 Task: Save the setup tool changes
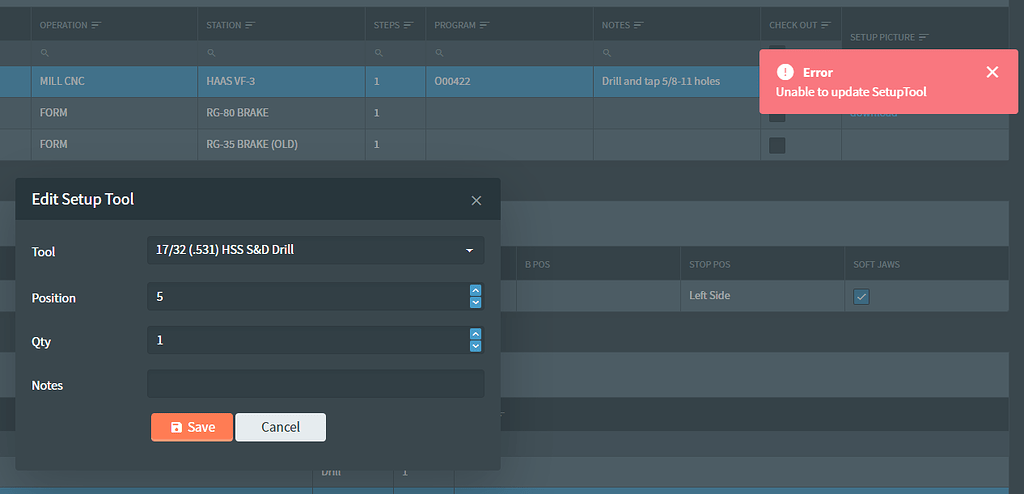click(x=192, y=427)
